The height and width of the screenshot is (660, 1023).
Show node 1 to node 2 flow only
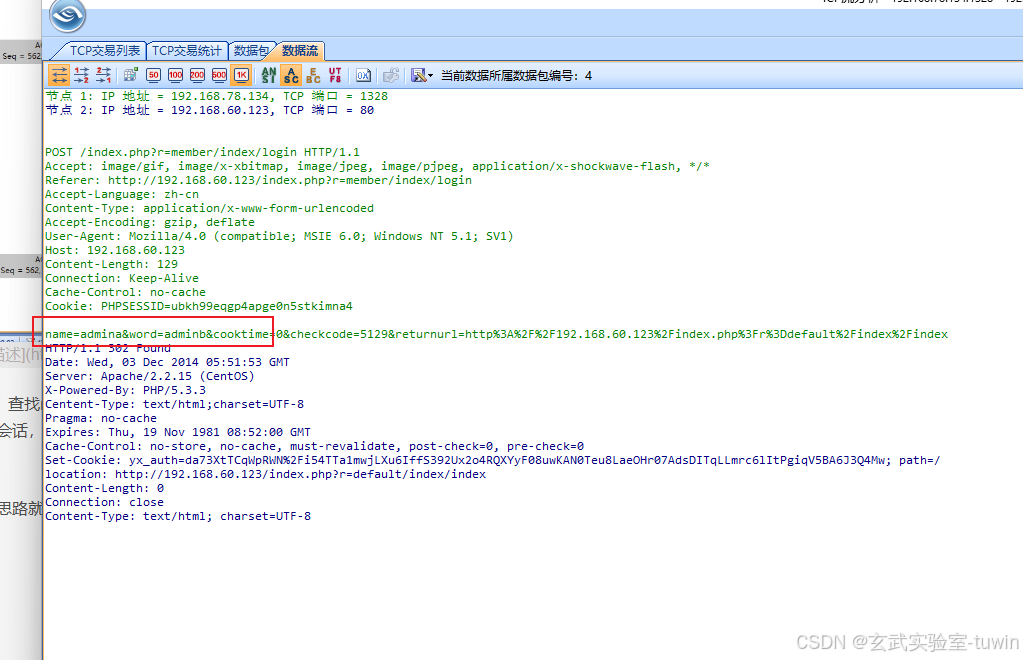(82, 76)
